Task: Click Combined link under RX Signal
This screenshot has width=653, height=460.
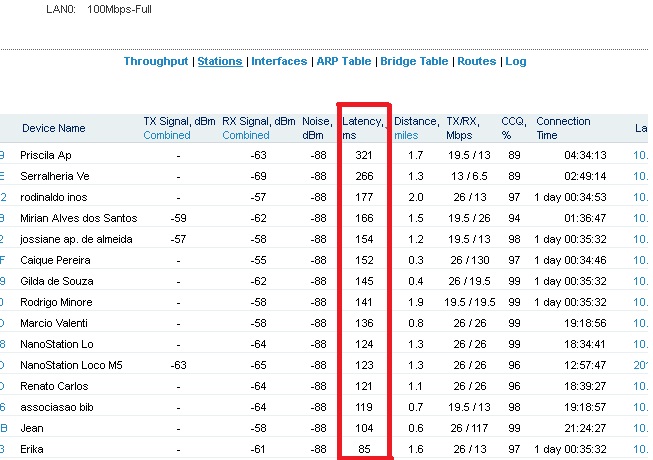Action: coord(246,135)
